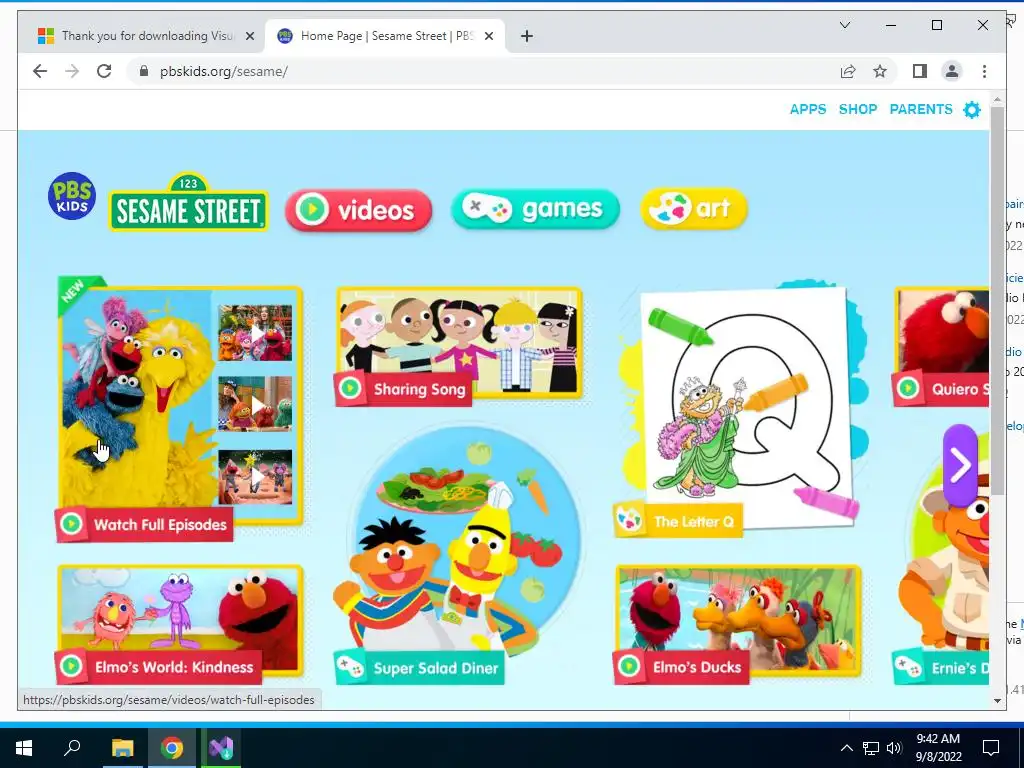Go back to previous page
The image size is (1024, 768).
pos(40,71)
